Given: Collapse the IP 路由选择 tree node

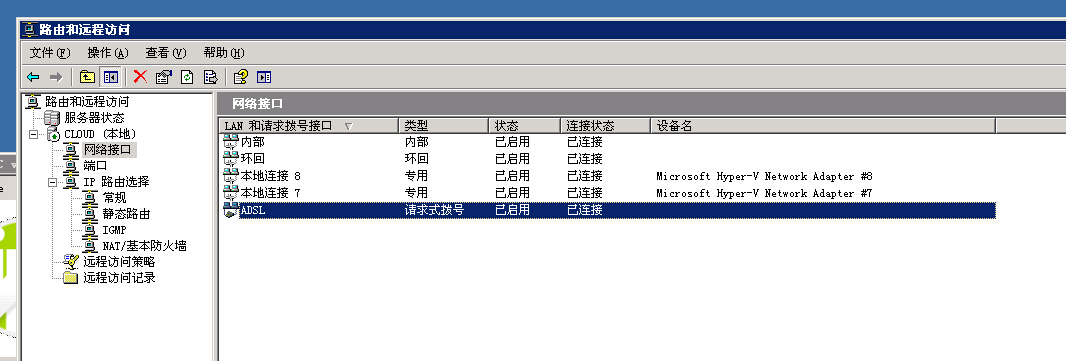Looking at the screenshot, I should pos(52,182).
